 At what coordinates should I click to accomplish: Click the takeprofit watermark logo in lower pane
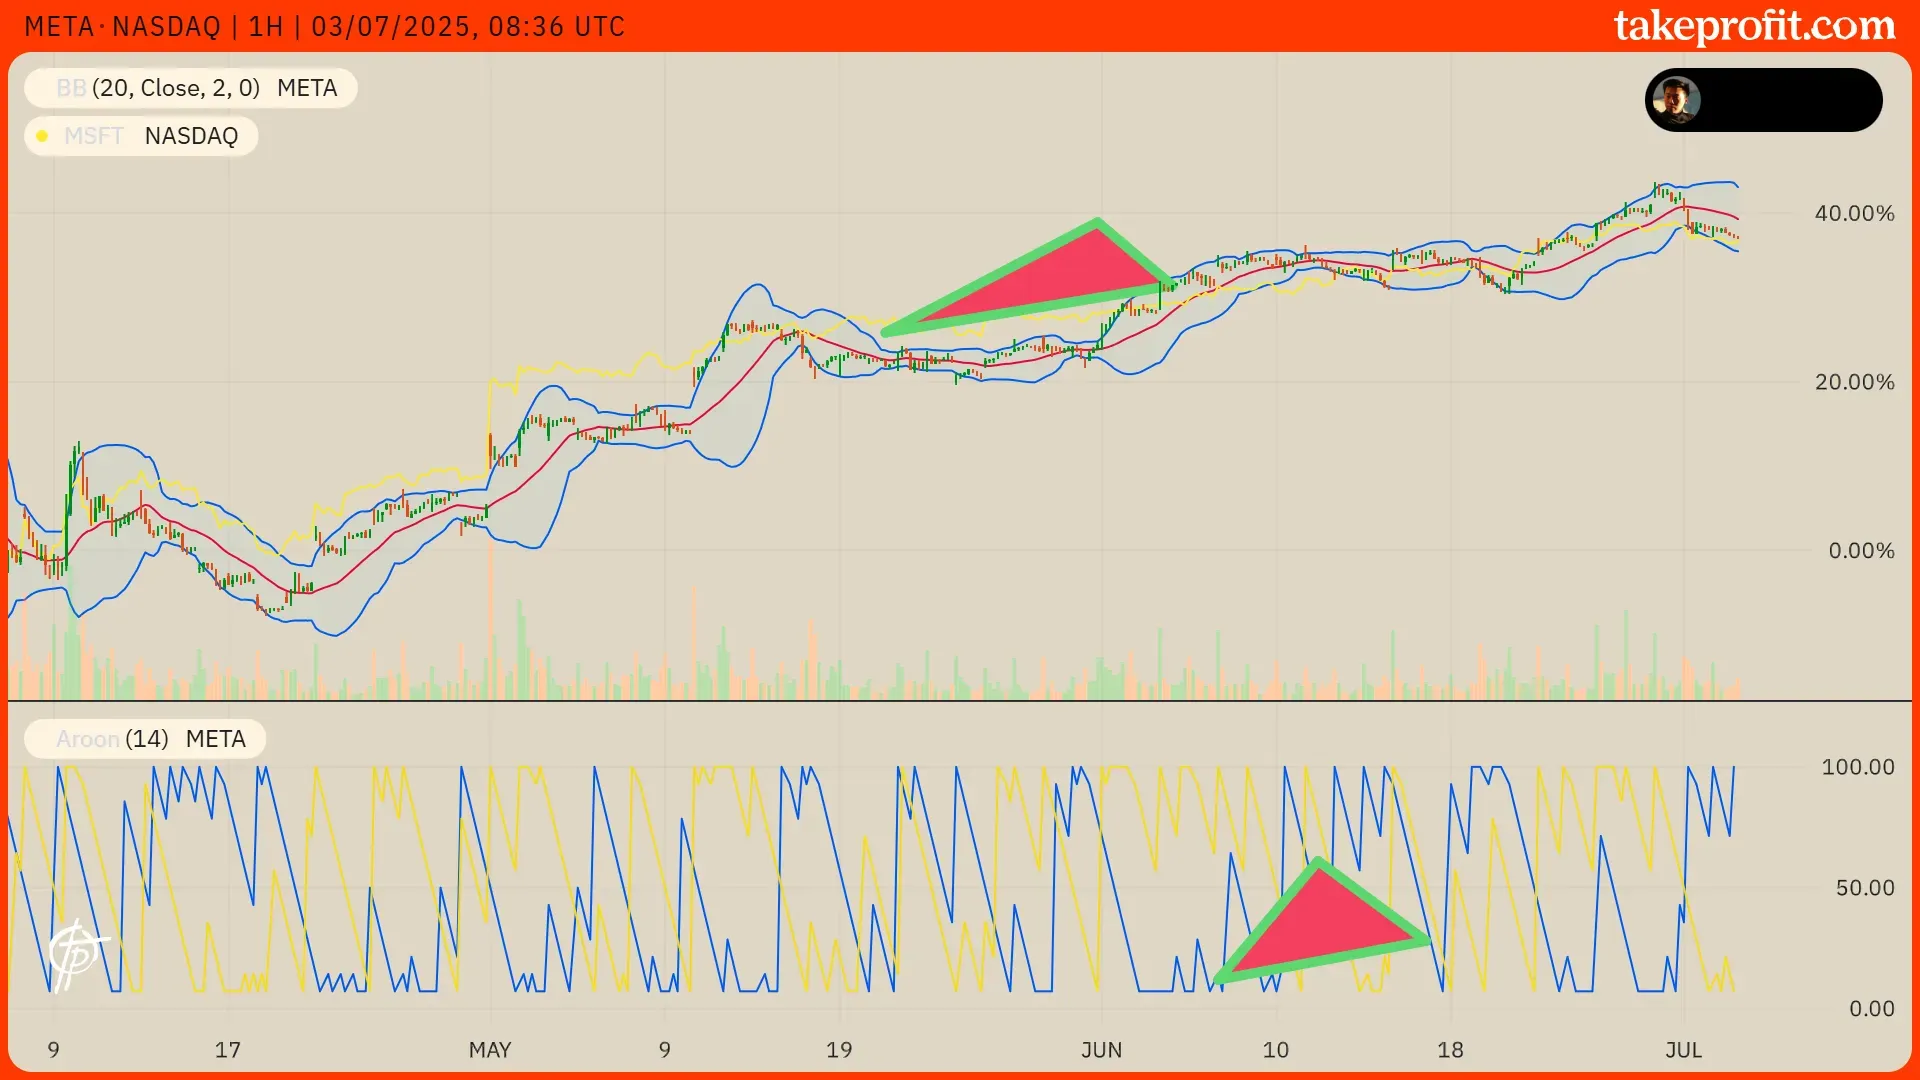[76, 954]
